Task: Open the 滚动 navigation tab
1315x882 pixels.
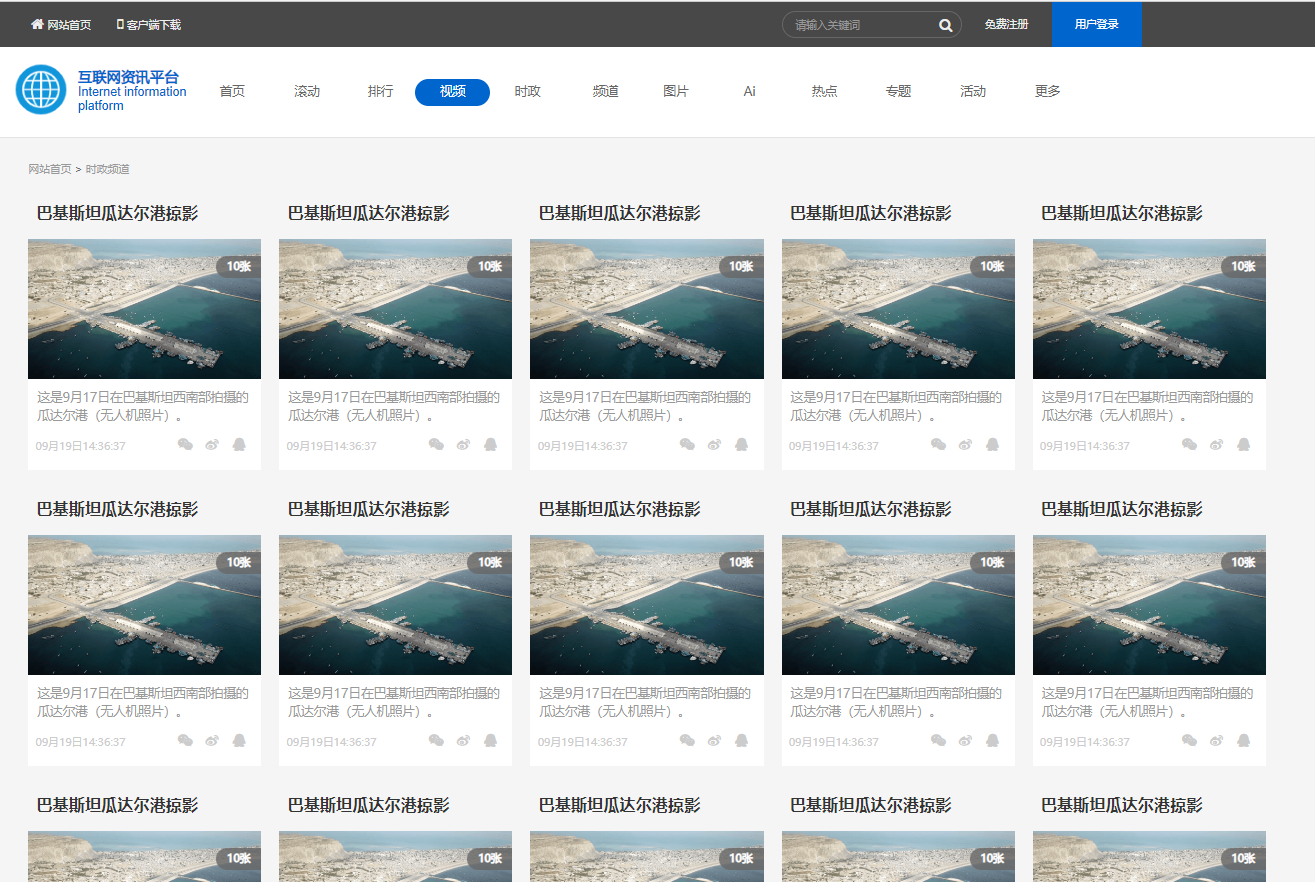Action: (307, 92)
